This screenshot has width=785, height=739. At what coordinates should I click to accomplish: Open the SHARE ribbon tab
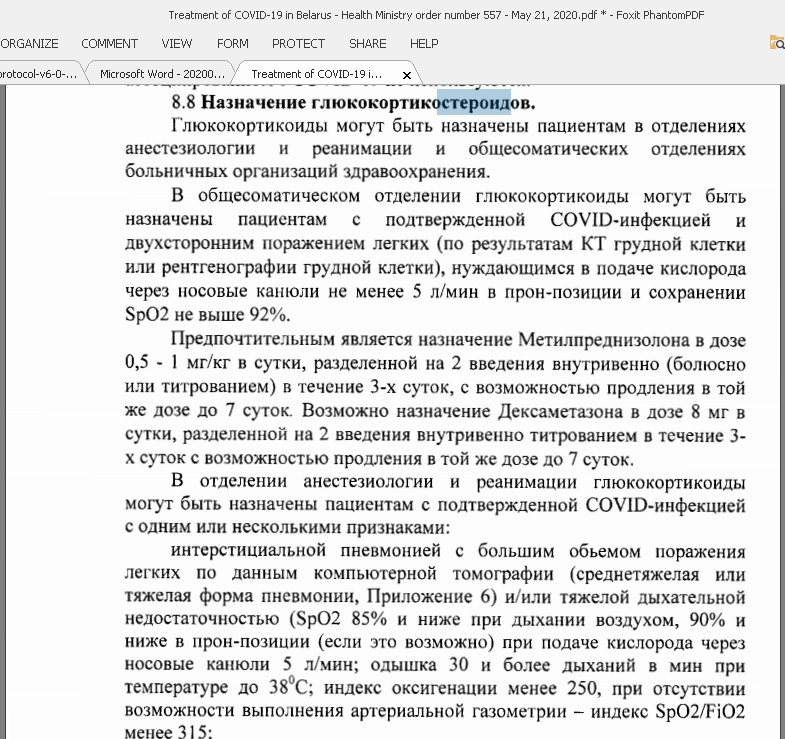point(367,44)
